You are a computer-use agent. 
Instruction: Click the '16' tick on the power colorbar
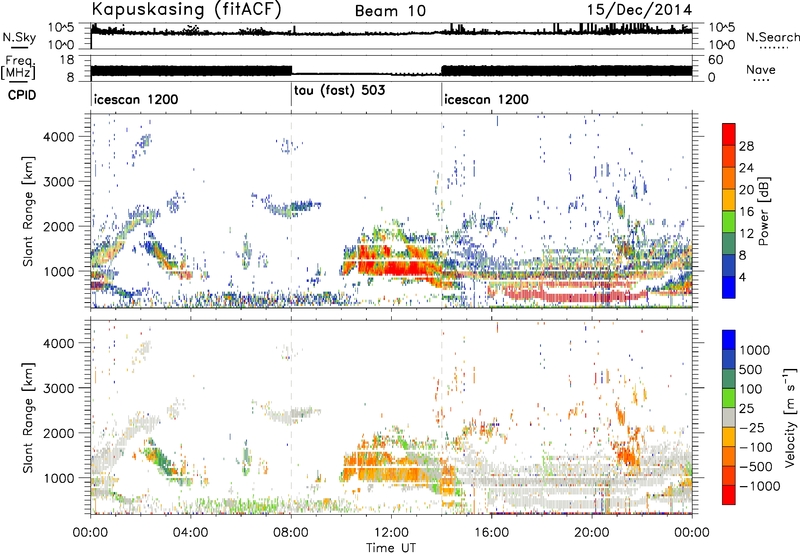click(x=746, y=212)
